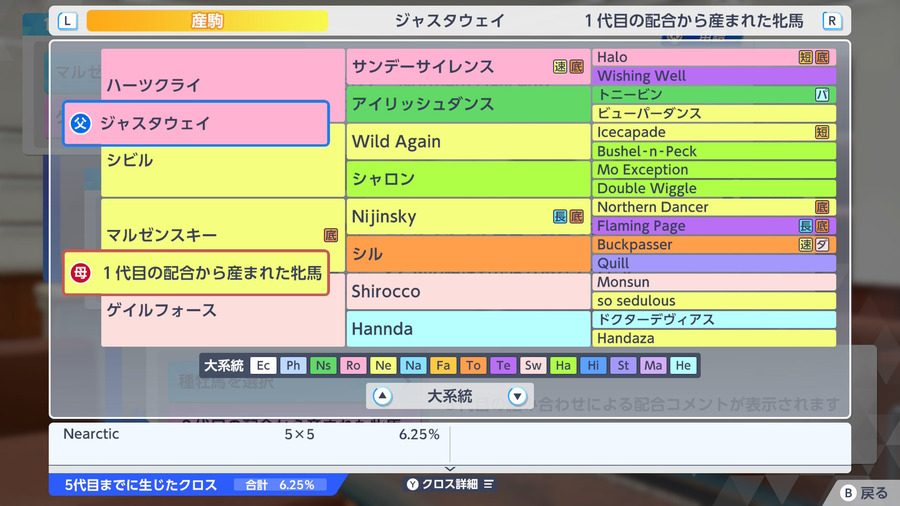Click the ダ icon on Buckpasser
This screenshot has height=506, width=900.
[x=822, y=244]
